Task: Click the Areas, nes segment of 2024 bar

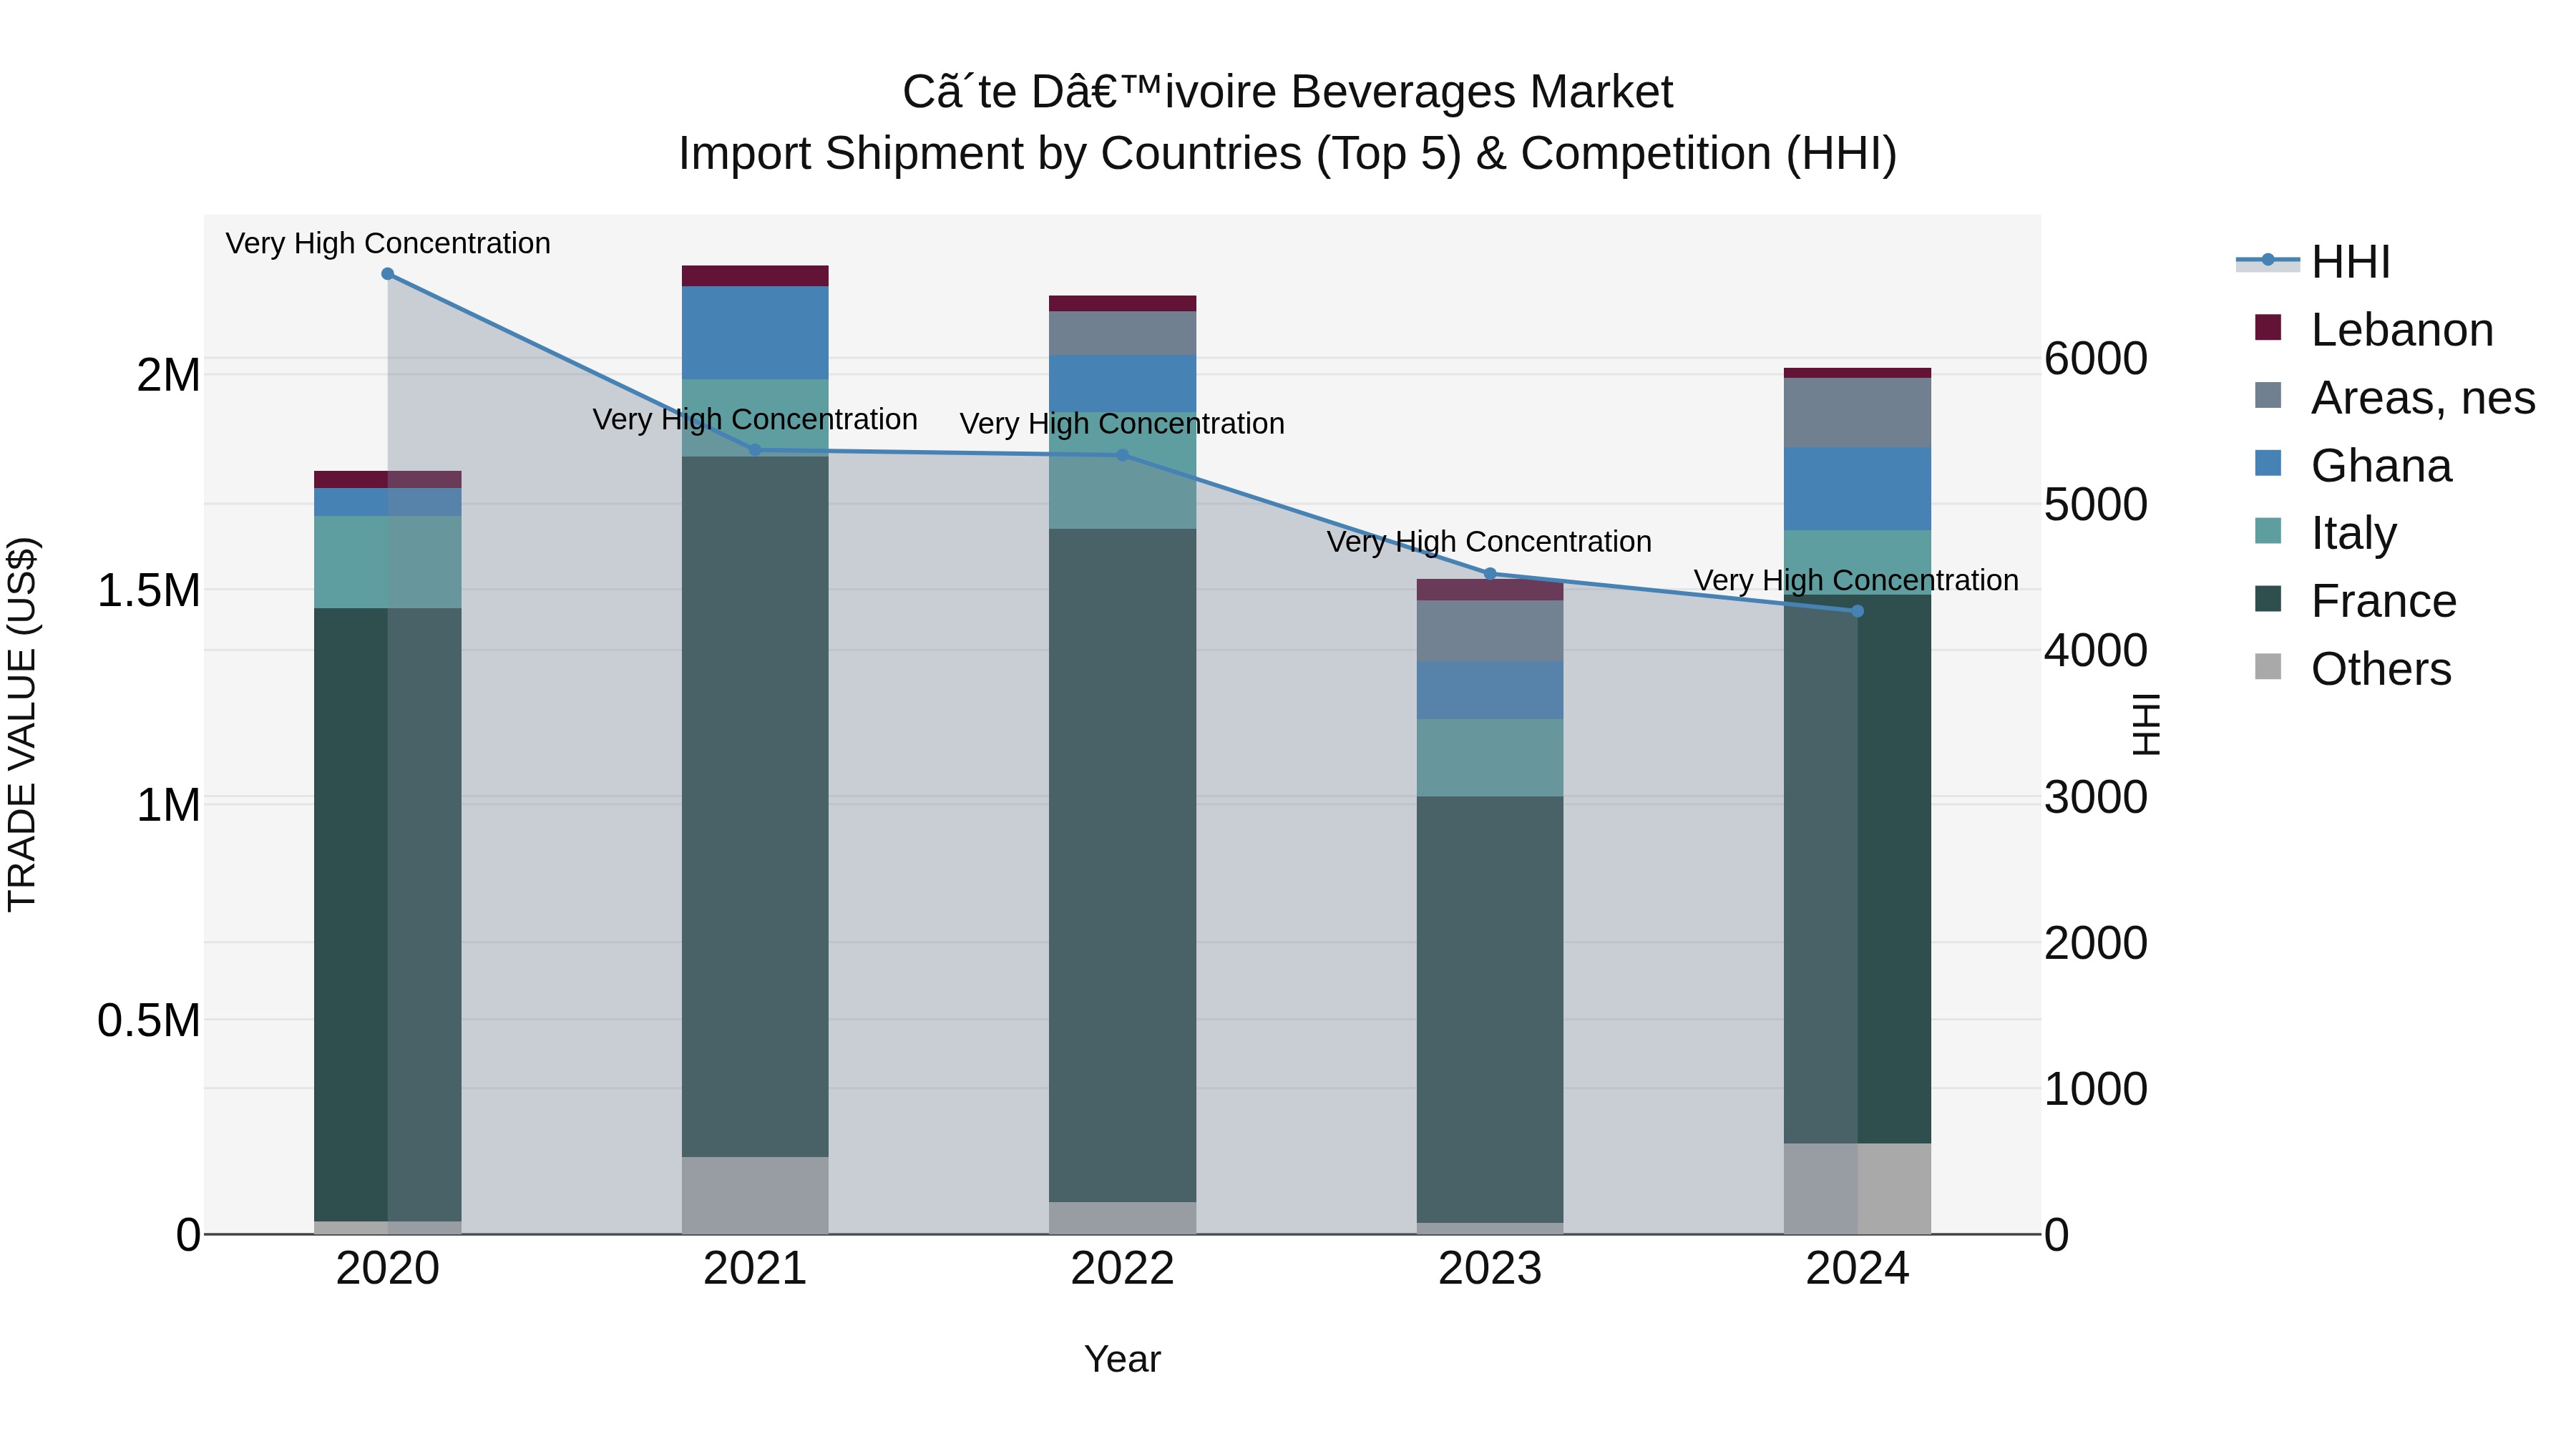Action: coord(1857,413)
